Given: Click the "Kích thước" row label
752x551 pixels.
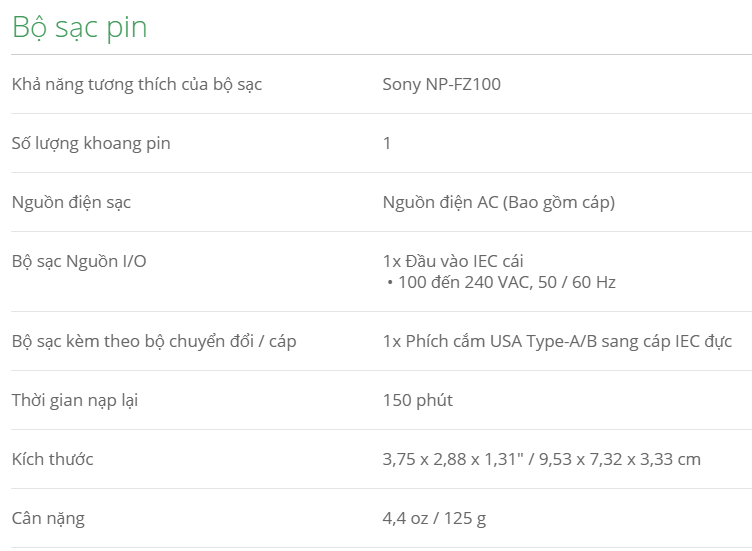Looking at the screenshot, I should [x=52, y=459].
